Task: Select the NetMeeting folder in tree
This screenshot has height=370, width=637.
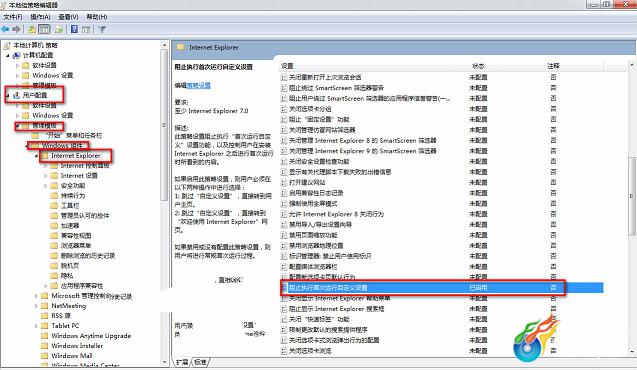Action: coord(68,306)
